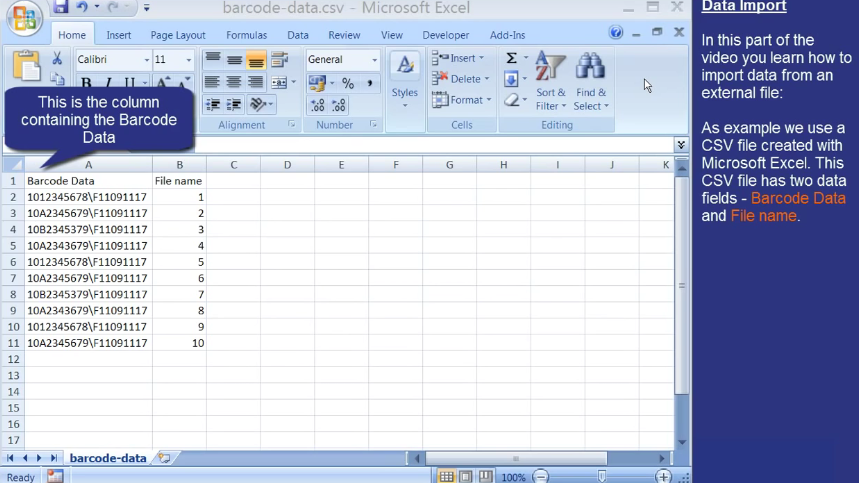
Task: Open the Review tab
Action: pos(344,35)
